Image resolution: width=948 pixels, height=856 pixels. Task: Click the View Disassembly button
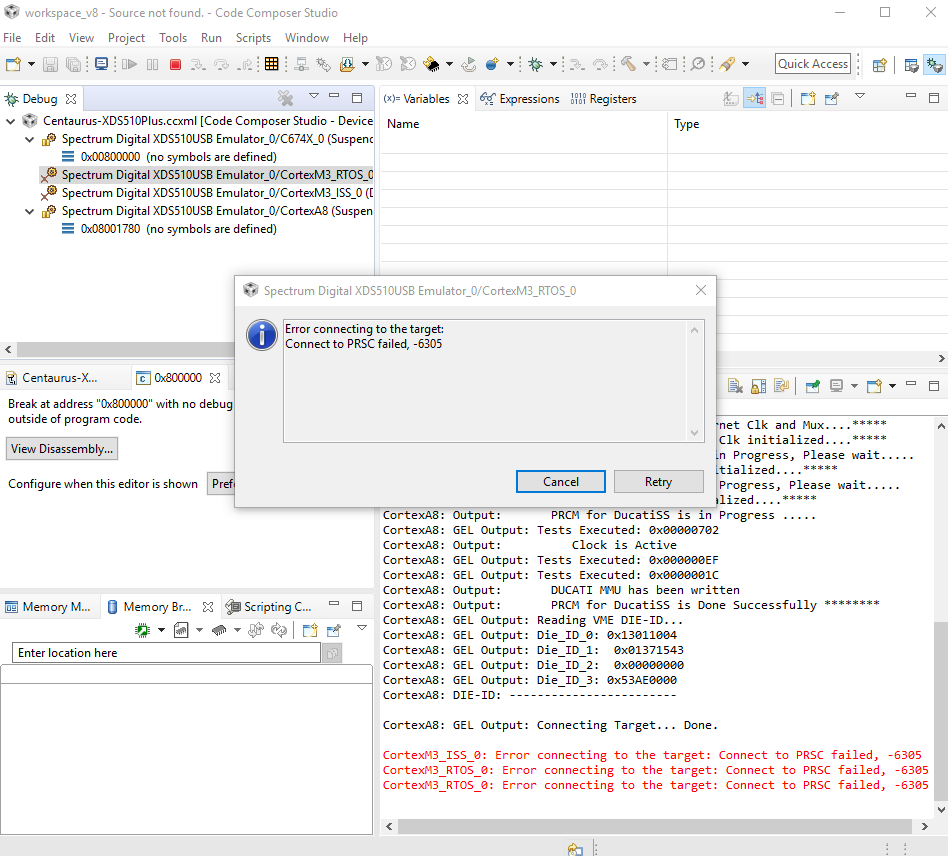[x=62, y=449]
